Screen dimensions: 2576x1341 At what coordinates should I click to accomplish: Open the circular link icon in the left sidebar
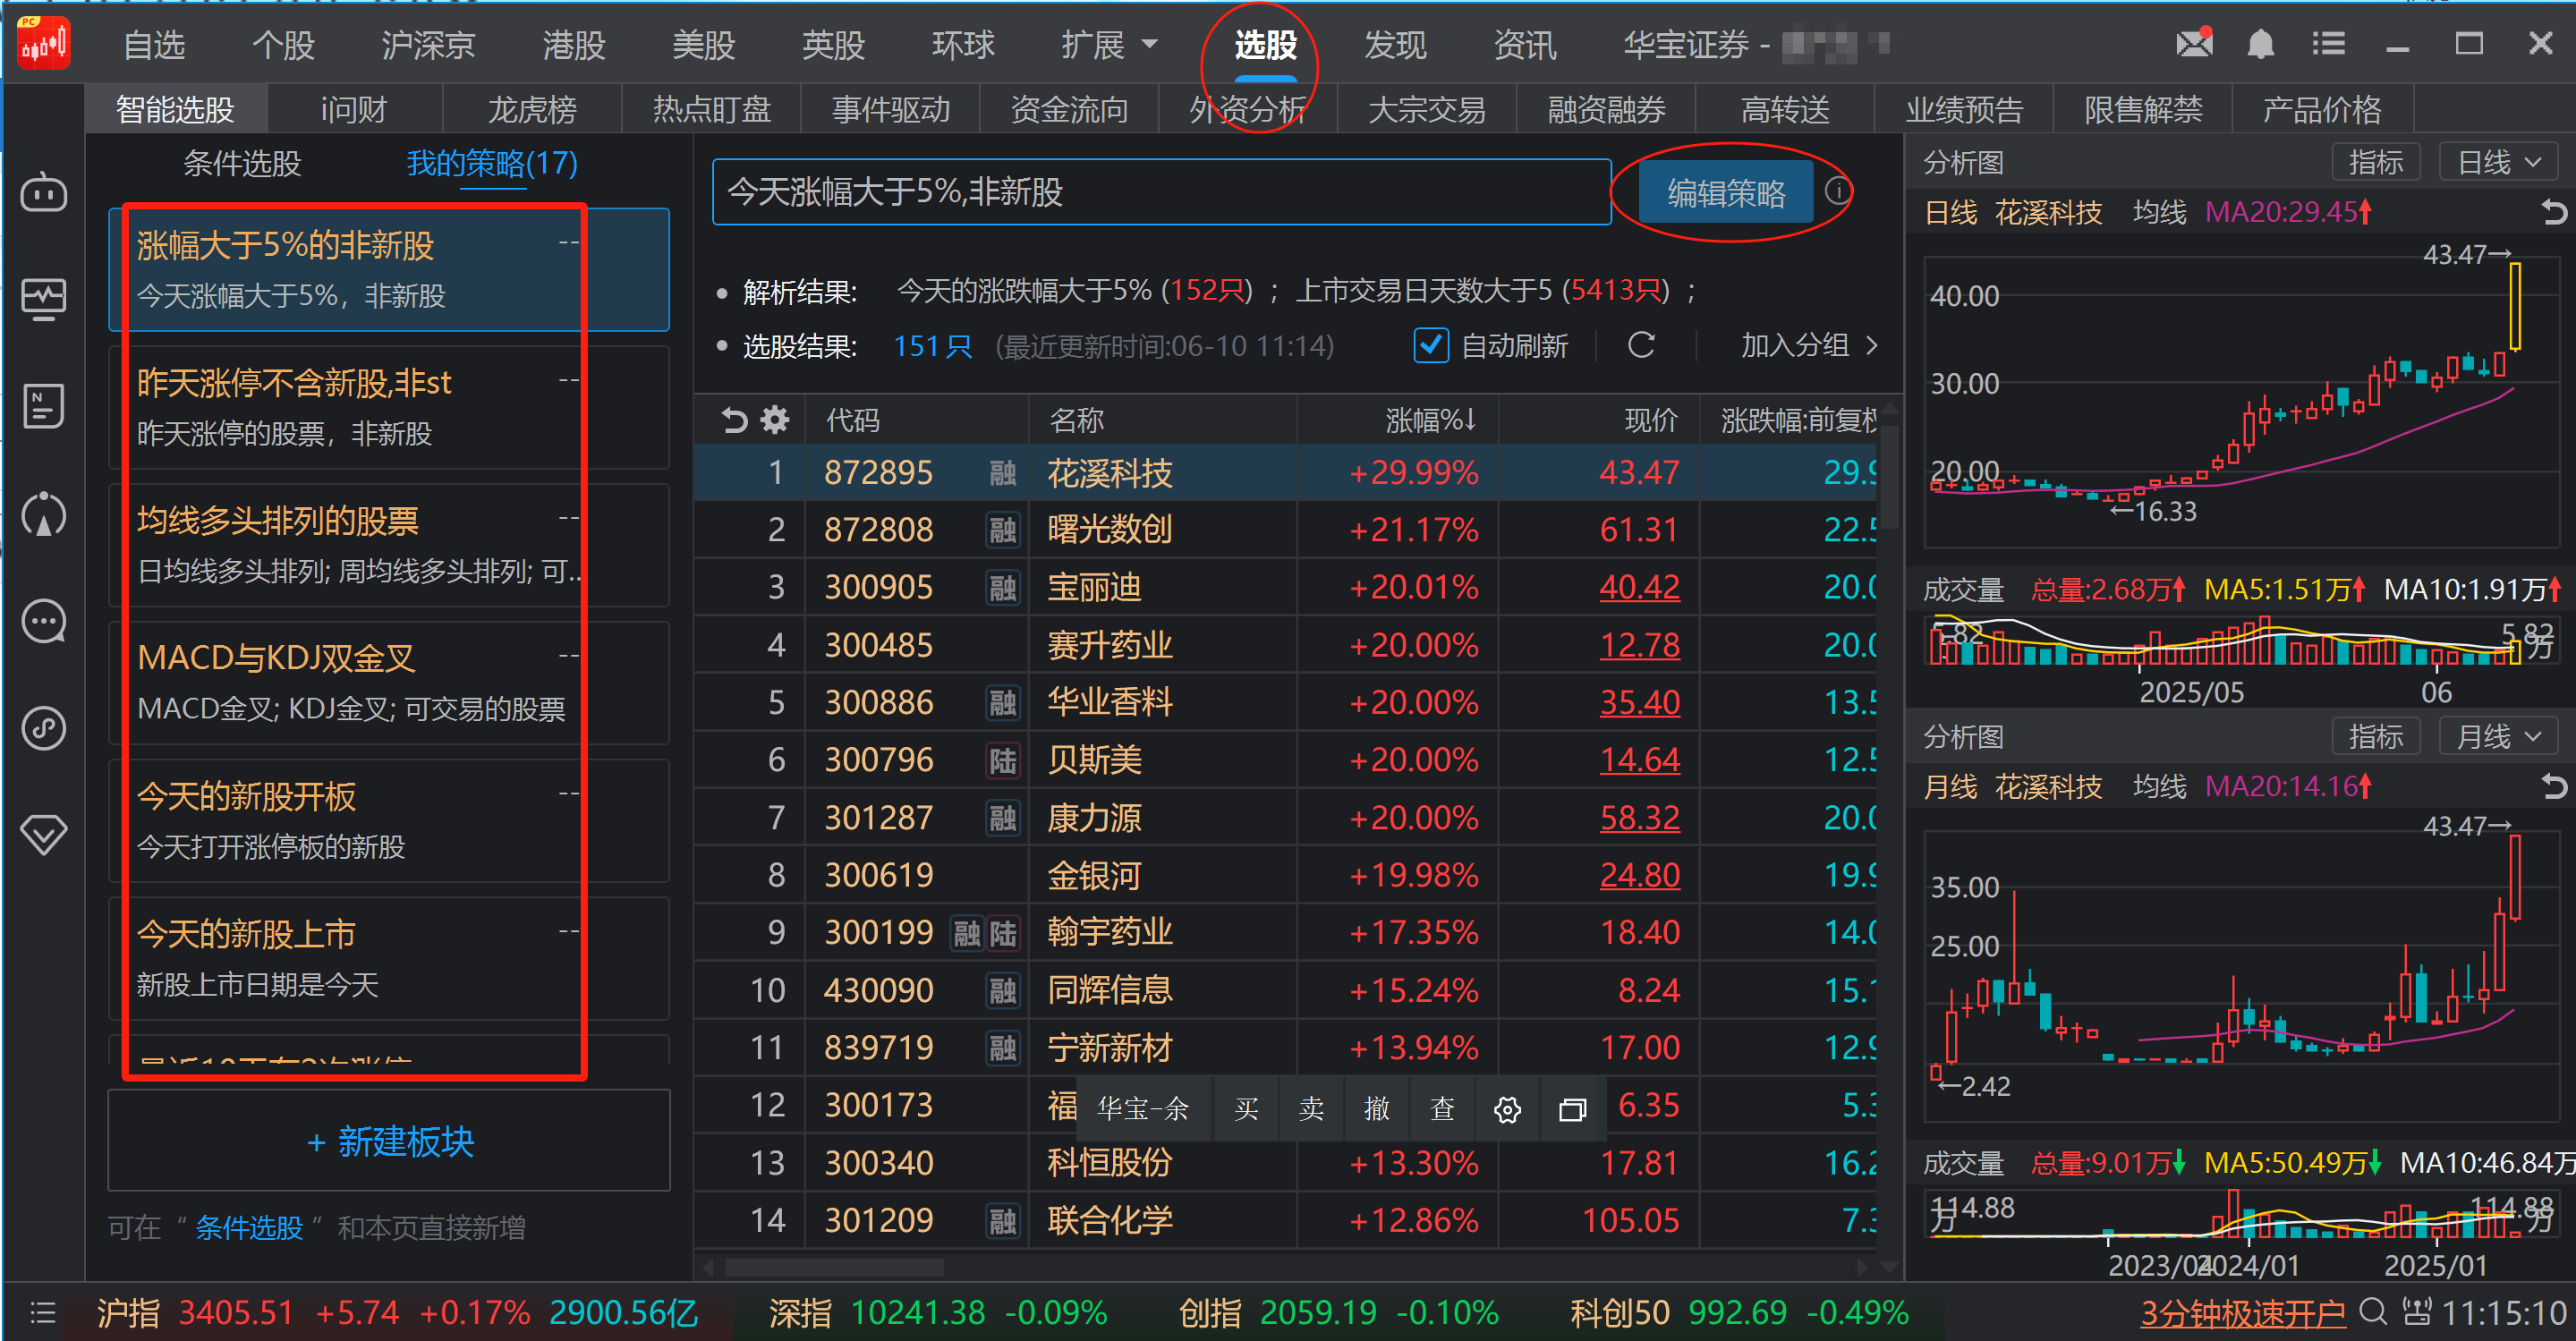pyautogui.click(x=44, y=728)
